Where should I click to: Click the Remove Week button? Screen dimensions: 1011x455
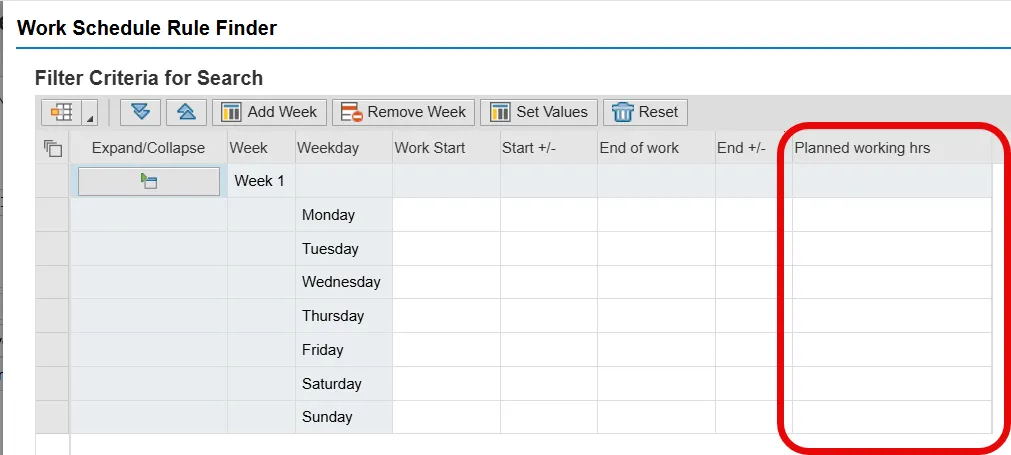(403, 112)
